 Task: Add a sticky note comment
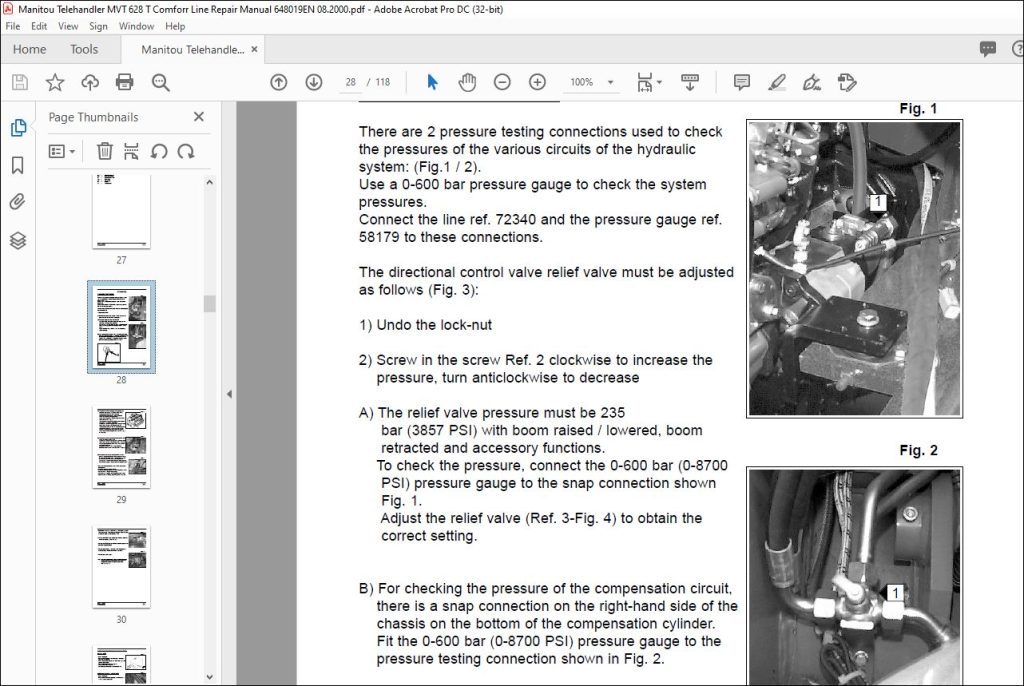coord(741,82)
